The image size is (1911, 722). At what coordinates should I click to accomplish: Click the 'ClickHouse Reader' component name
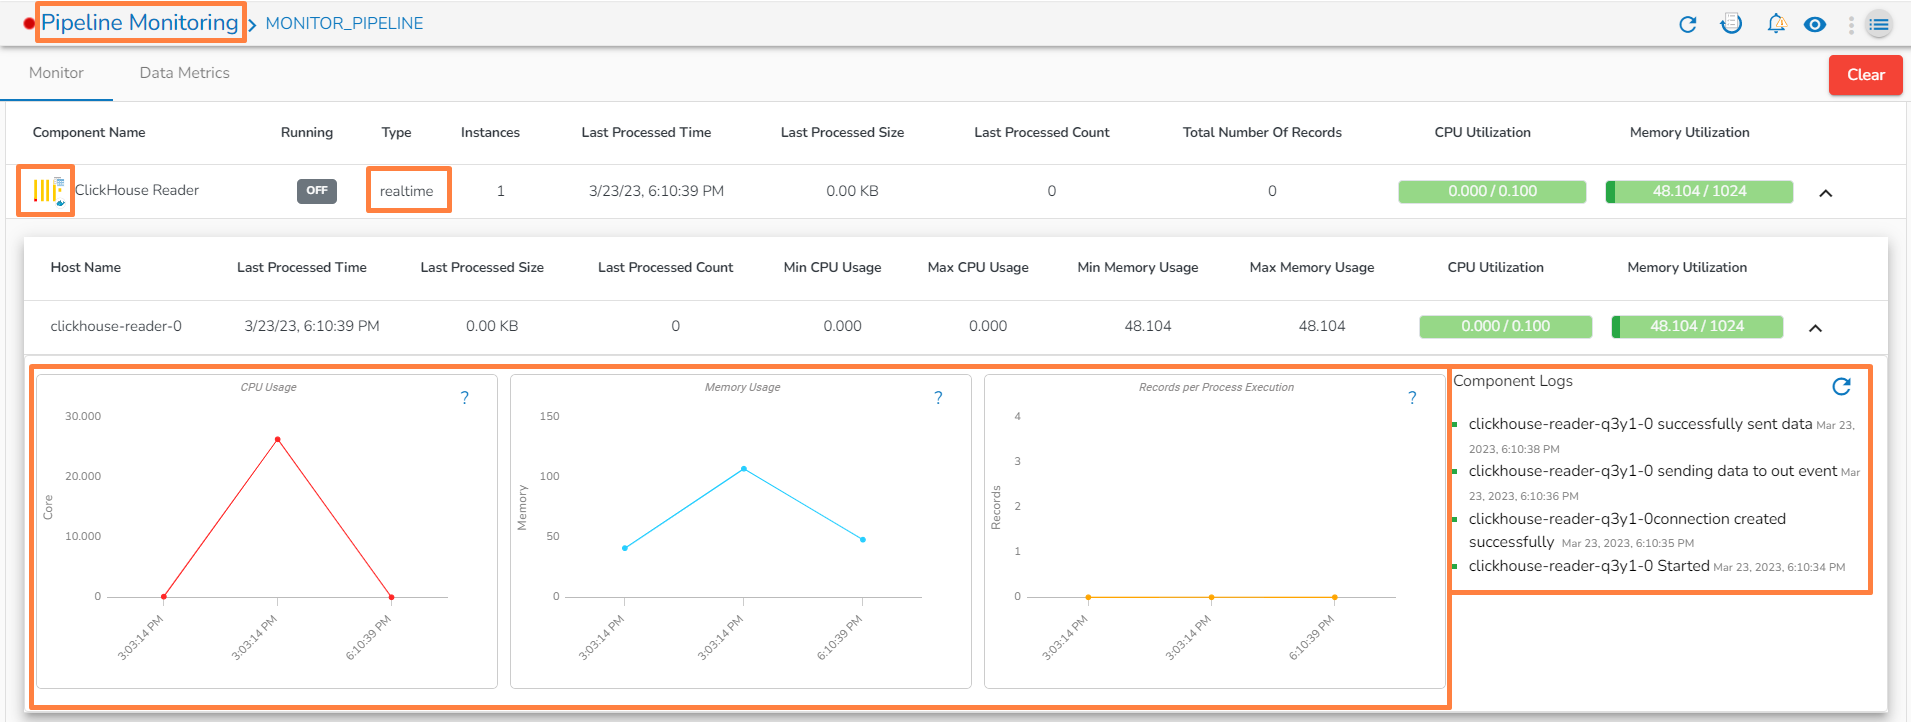click(x=137, y=190)
